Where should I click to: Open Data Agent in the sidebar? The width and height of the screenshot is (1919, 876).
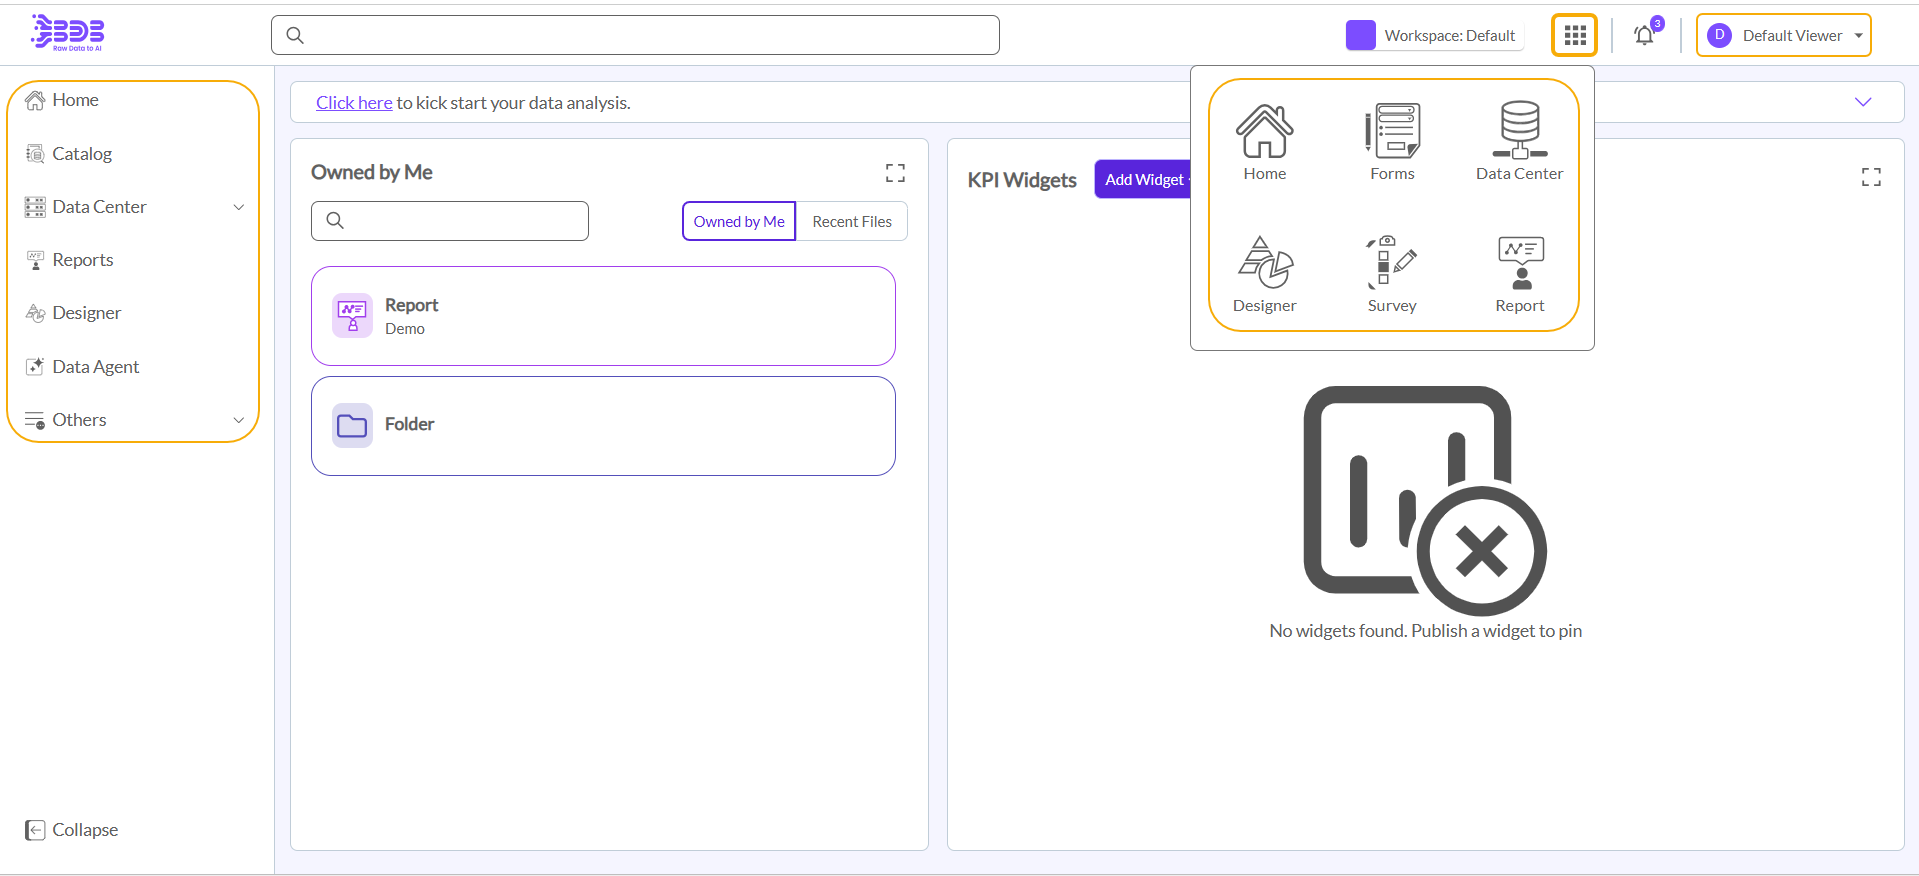tap(95, 367)
